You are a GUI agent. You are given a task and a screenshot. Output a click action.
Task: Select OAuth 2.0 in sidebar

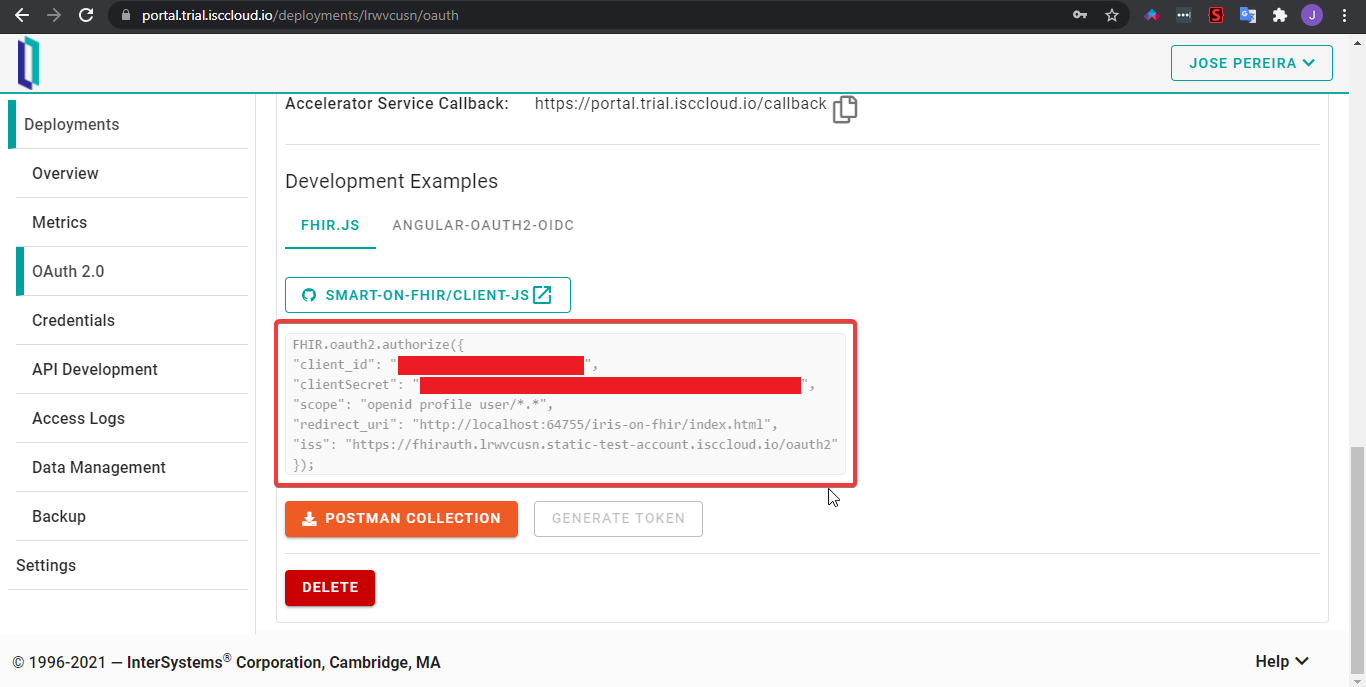132,271
